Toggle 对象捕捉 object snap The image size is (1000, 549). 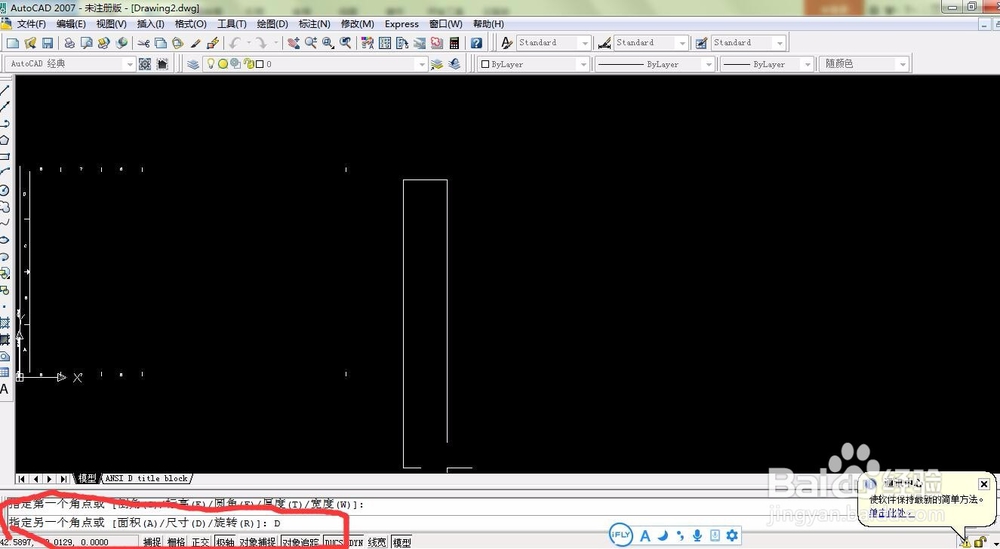point(258,542)
